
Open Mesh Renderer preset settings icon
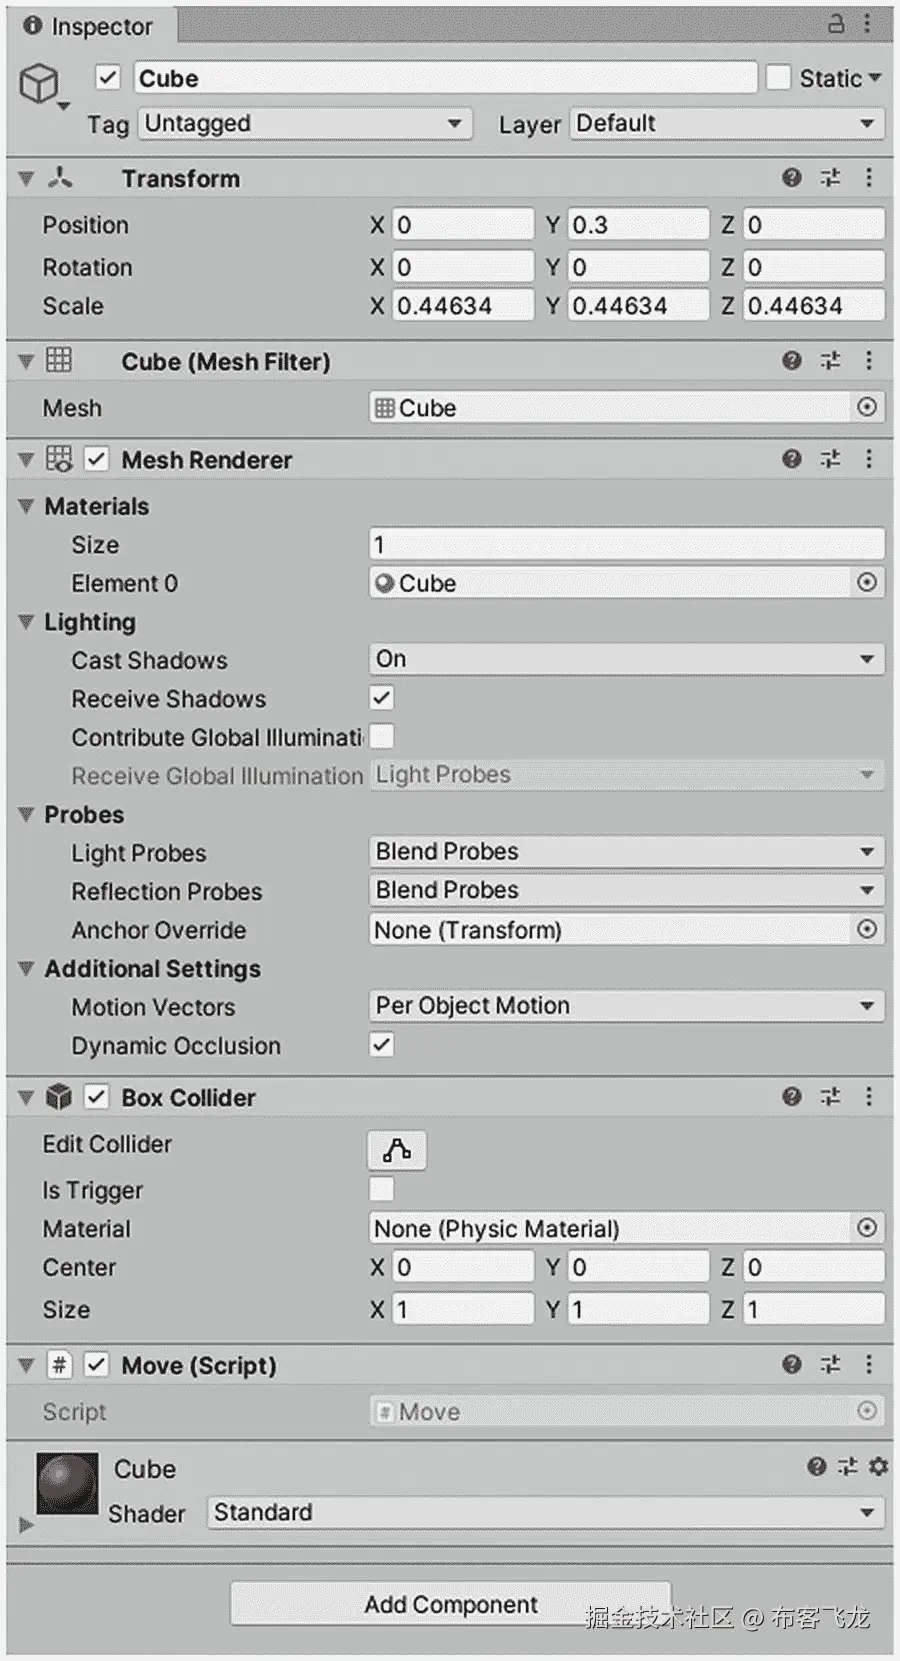[x=830, y=459]
